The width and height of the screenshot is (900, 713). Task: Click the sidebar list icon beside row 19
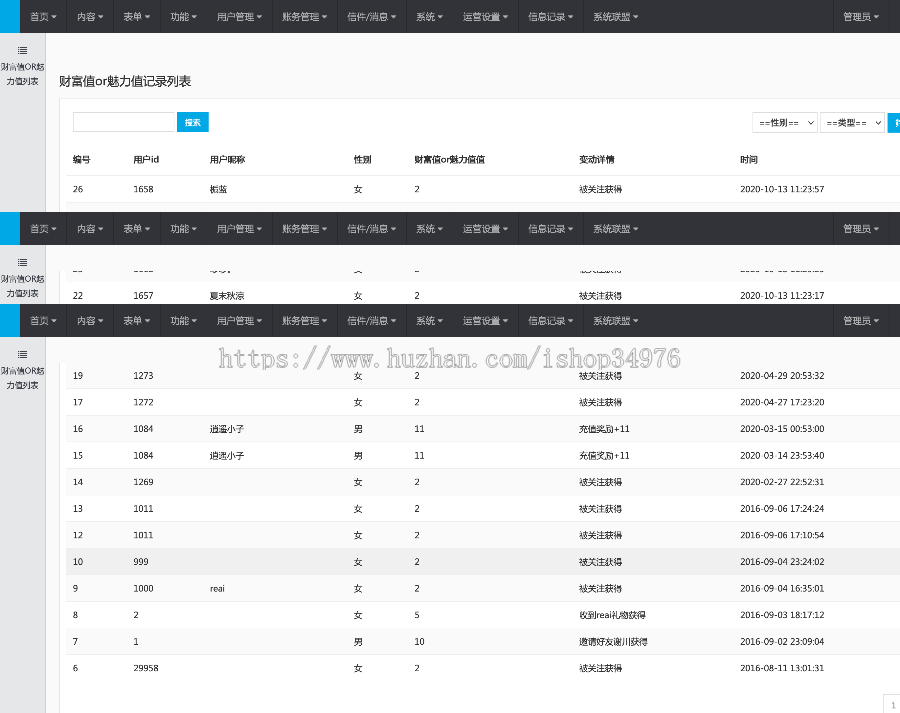coord(22,354)
